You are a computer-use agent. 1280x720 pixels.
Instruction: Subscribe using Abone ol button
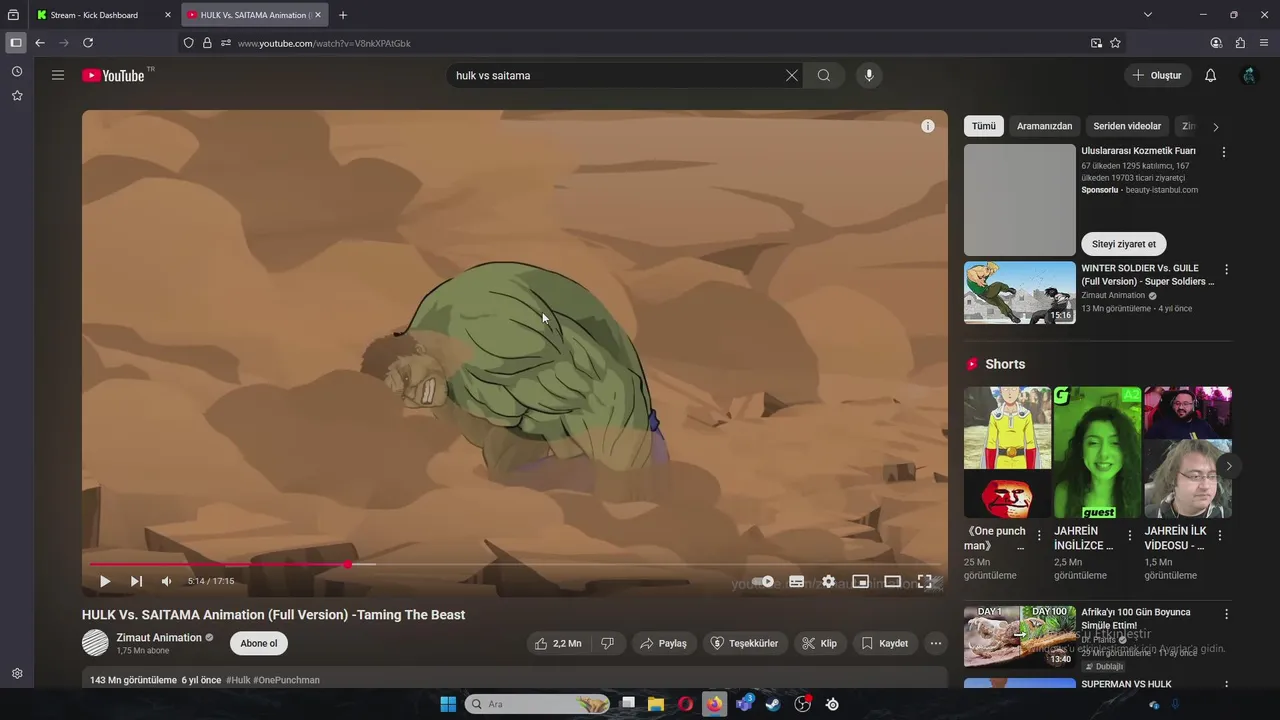point(259,643)
